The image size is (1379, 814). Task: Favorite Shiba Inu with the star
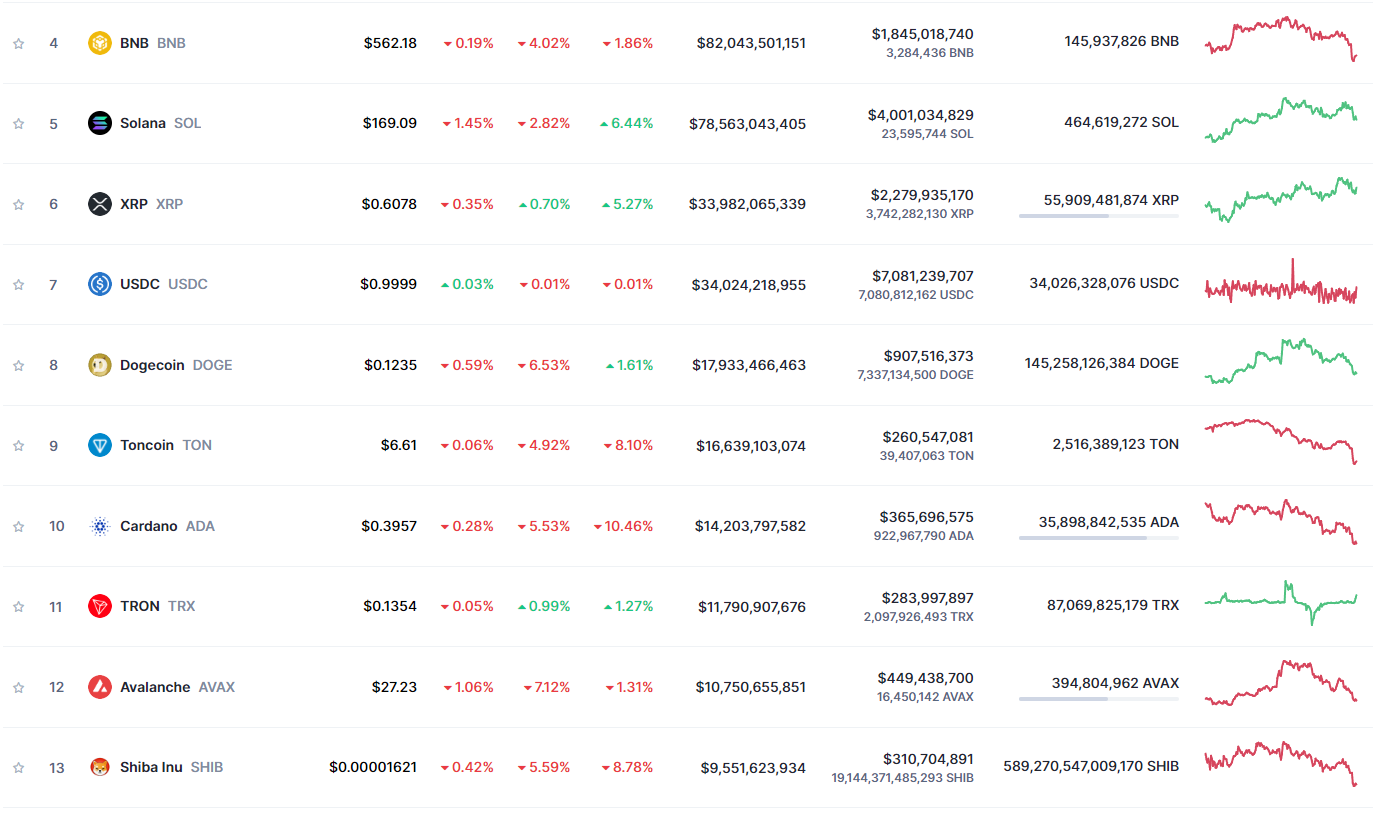[18, 767]
